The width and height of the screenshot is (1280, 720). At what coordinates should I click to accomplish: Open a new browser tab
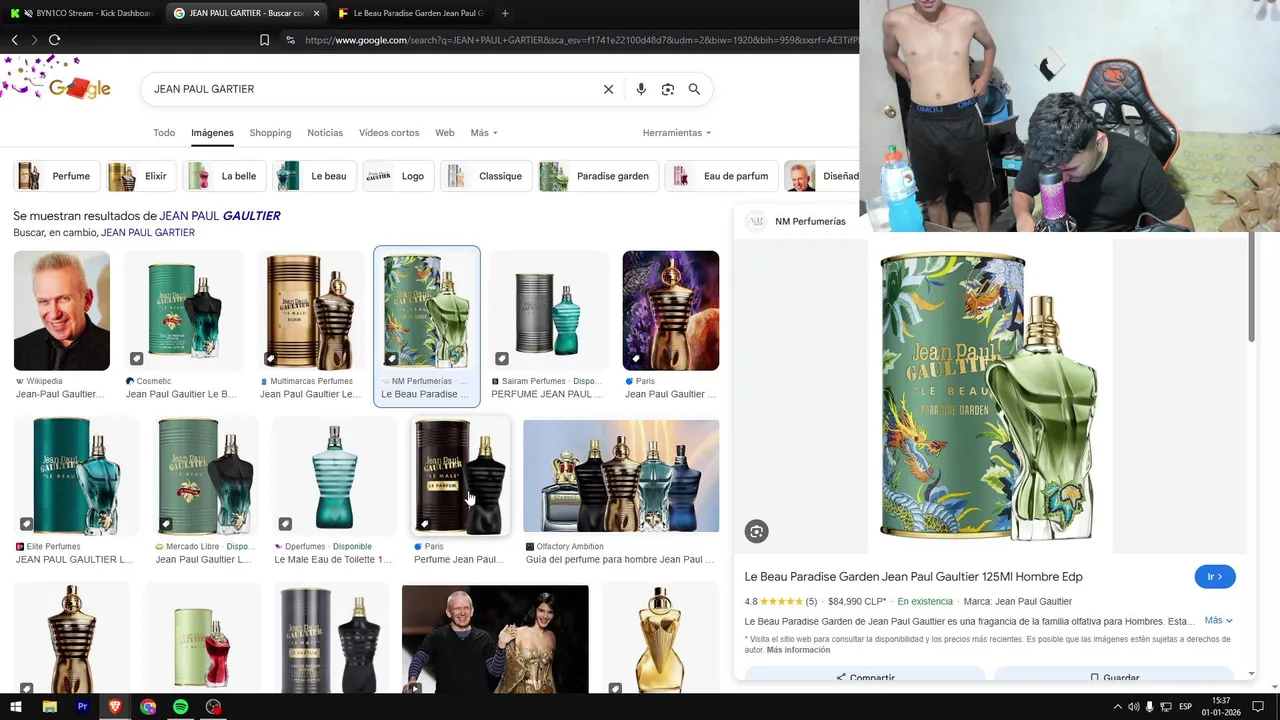pyautogui.click(x=504, y=13)
